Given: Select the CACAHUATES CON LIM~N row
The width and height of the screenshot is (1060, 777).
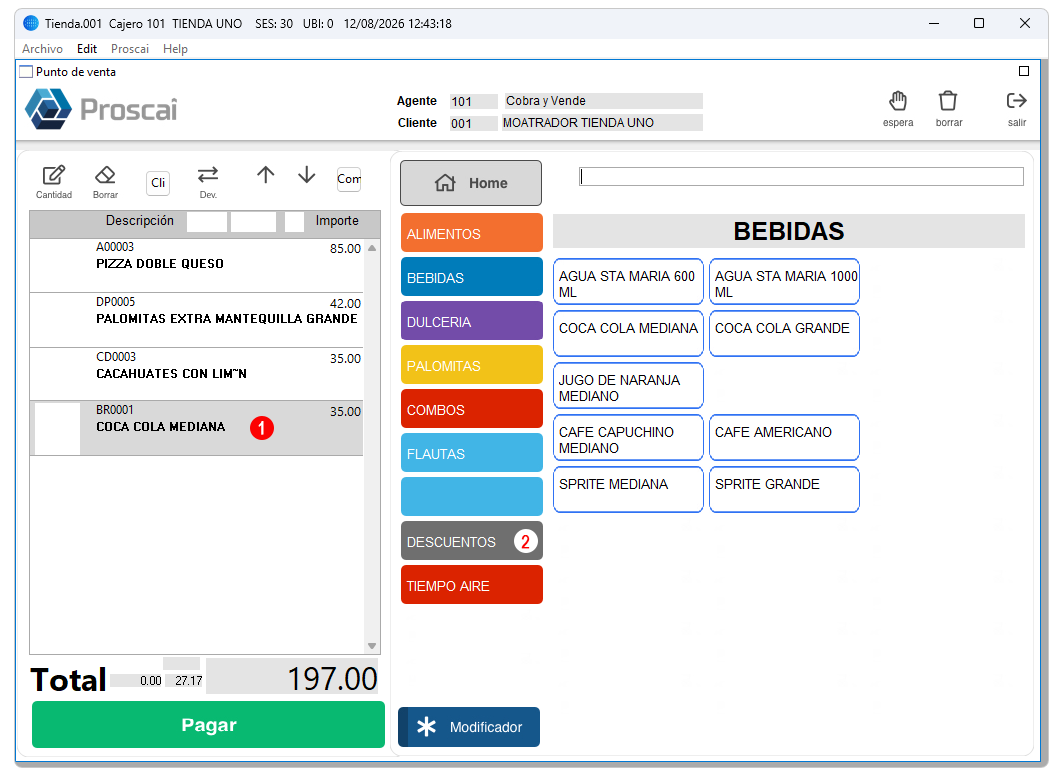Looking at the screenshot, I should click(196, 374).
